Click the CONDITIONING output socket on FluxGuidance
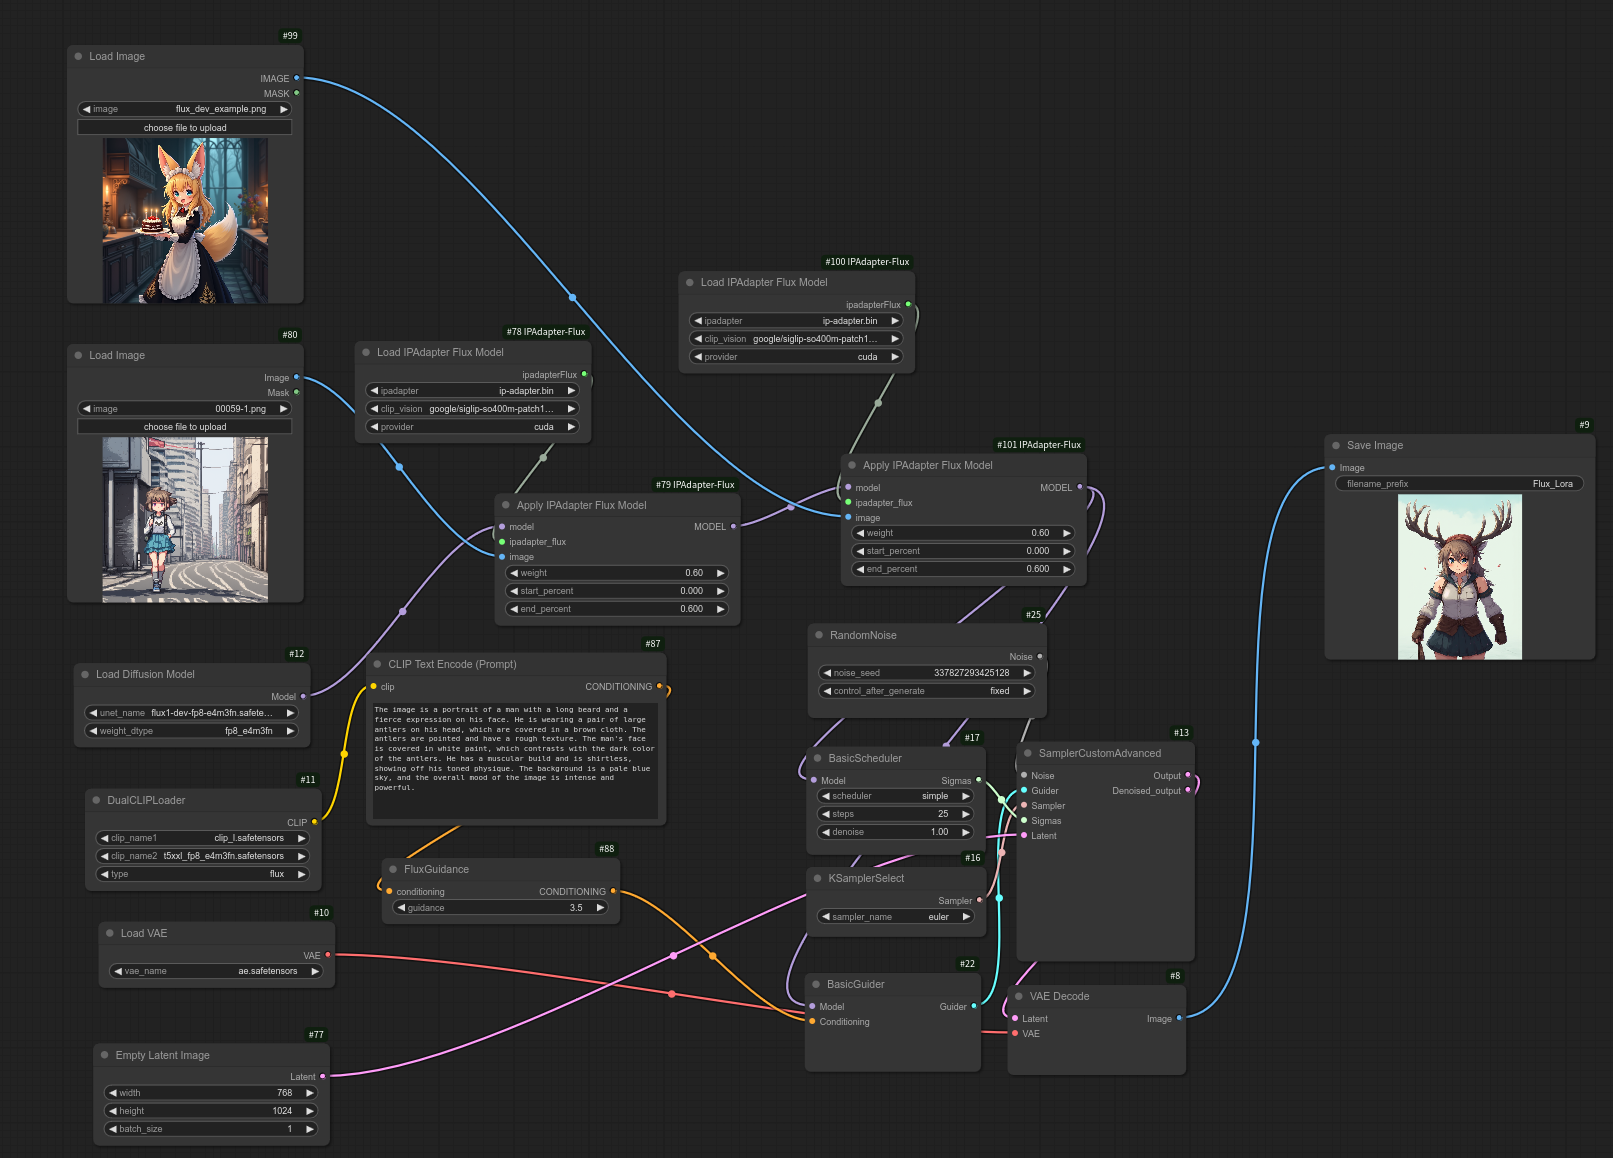1613x1158 pixels. [613, 891]
